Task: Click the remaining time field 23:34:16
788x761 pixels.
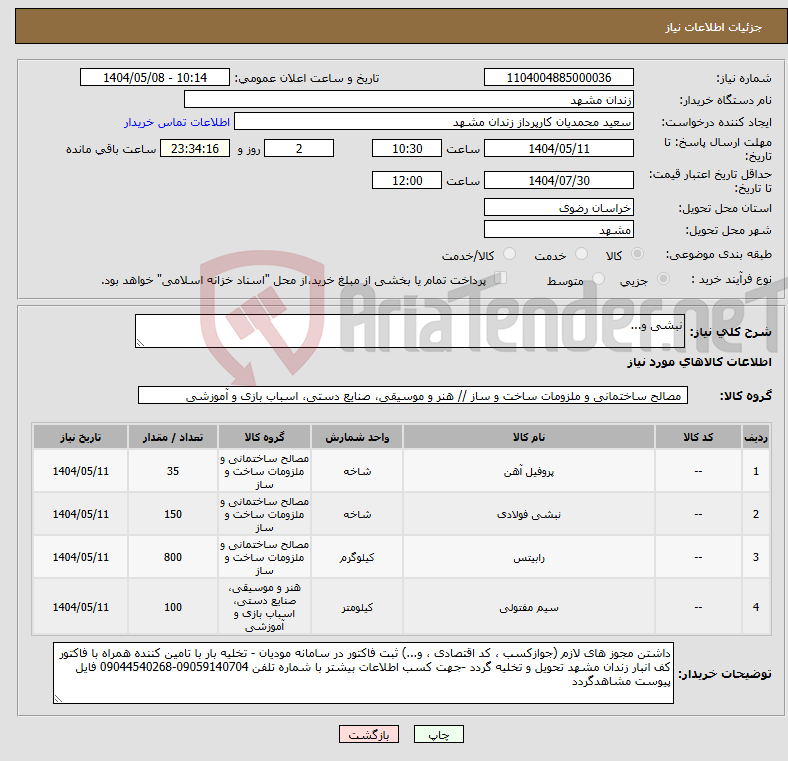Action: (x=195, y=148)
